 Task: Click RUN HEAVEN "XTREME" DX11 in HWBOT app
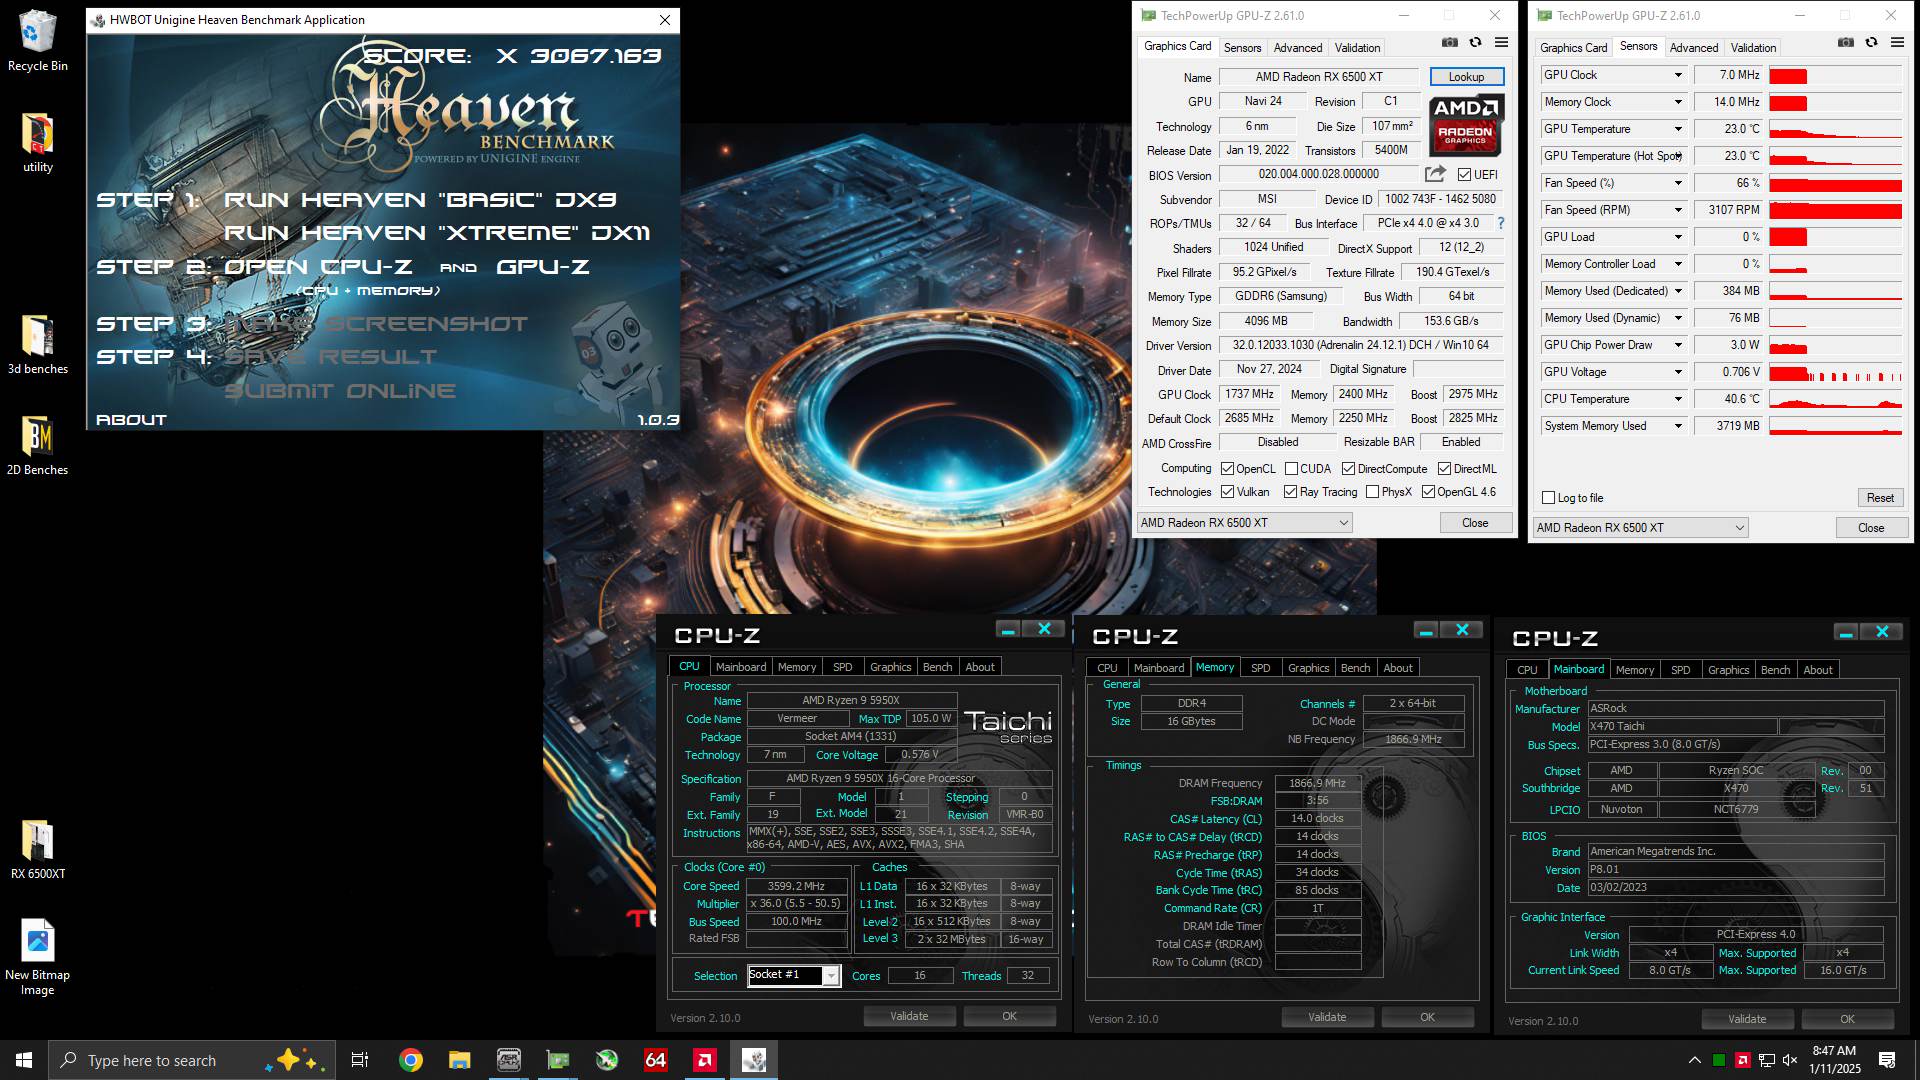(x=437, y=233)
